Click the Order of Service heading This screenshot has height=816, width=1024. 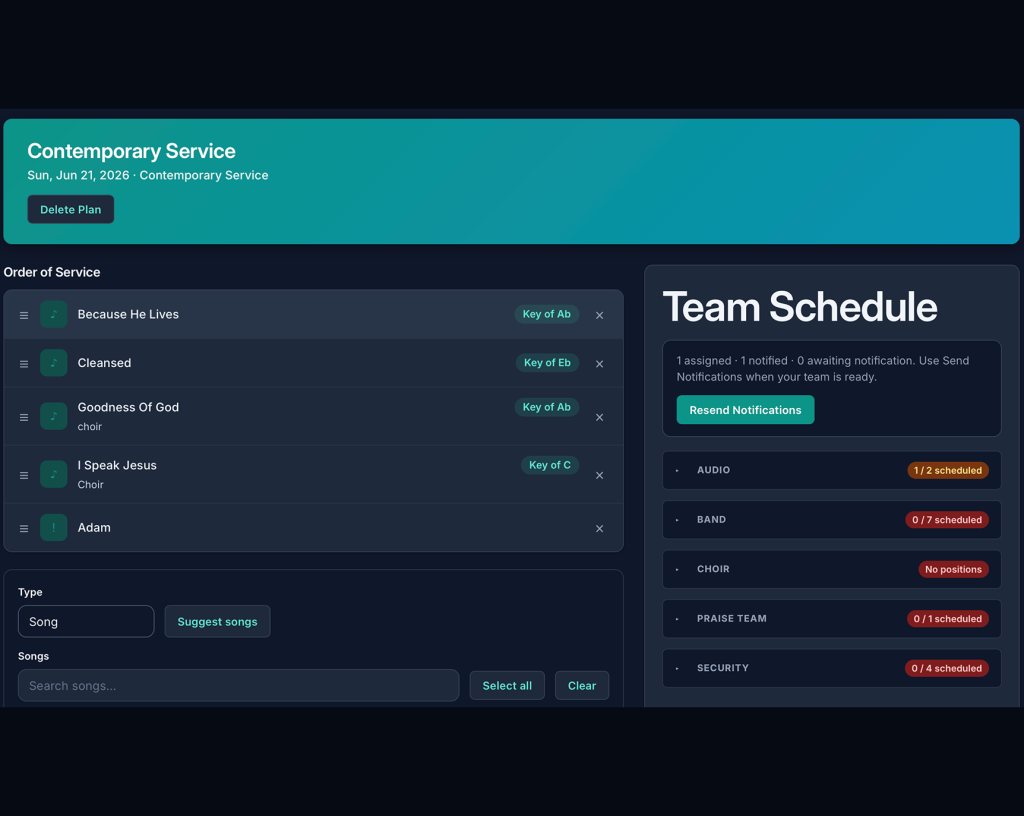point(52,272)
